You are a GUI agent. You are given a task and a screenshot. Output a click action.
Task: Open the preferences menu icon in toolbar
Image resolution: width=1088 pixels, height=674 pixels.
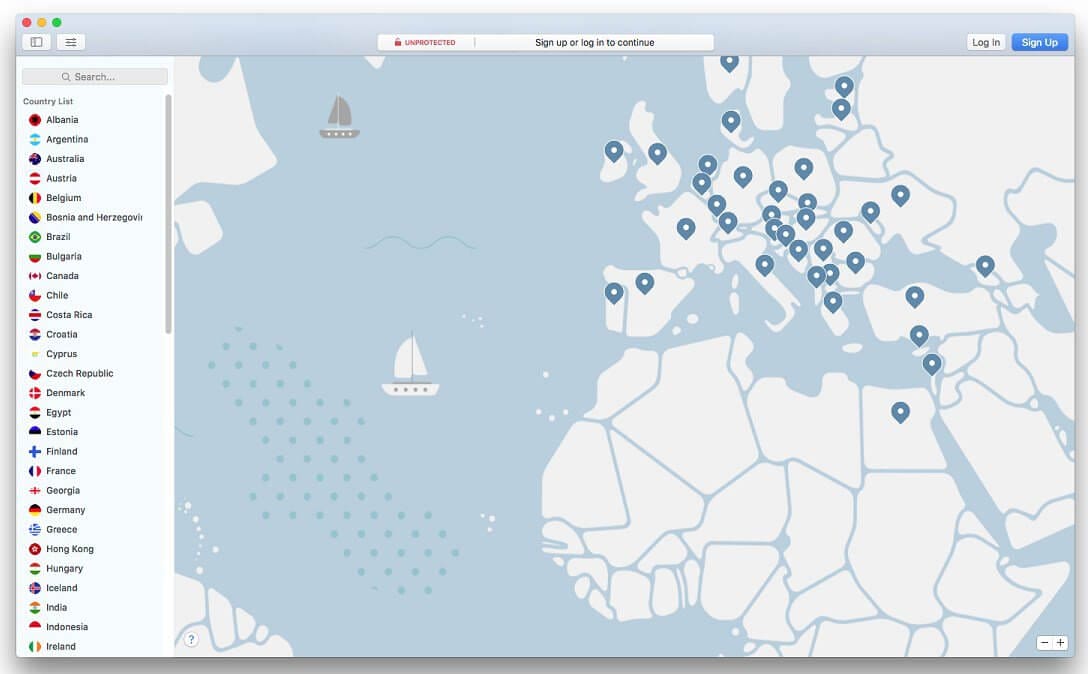pos(70,42)
